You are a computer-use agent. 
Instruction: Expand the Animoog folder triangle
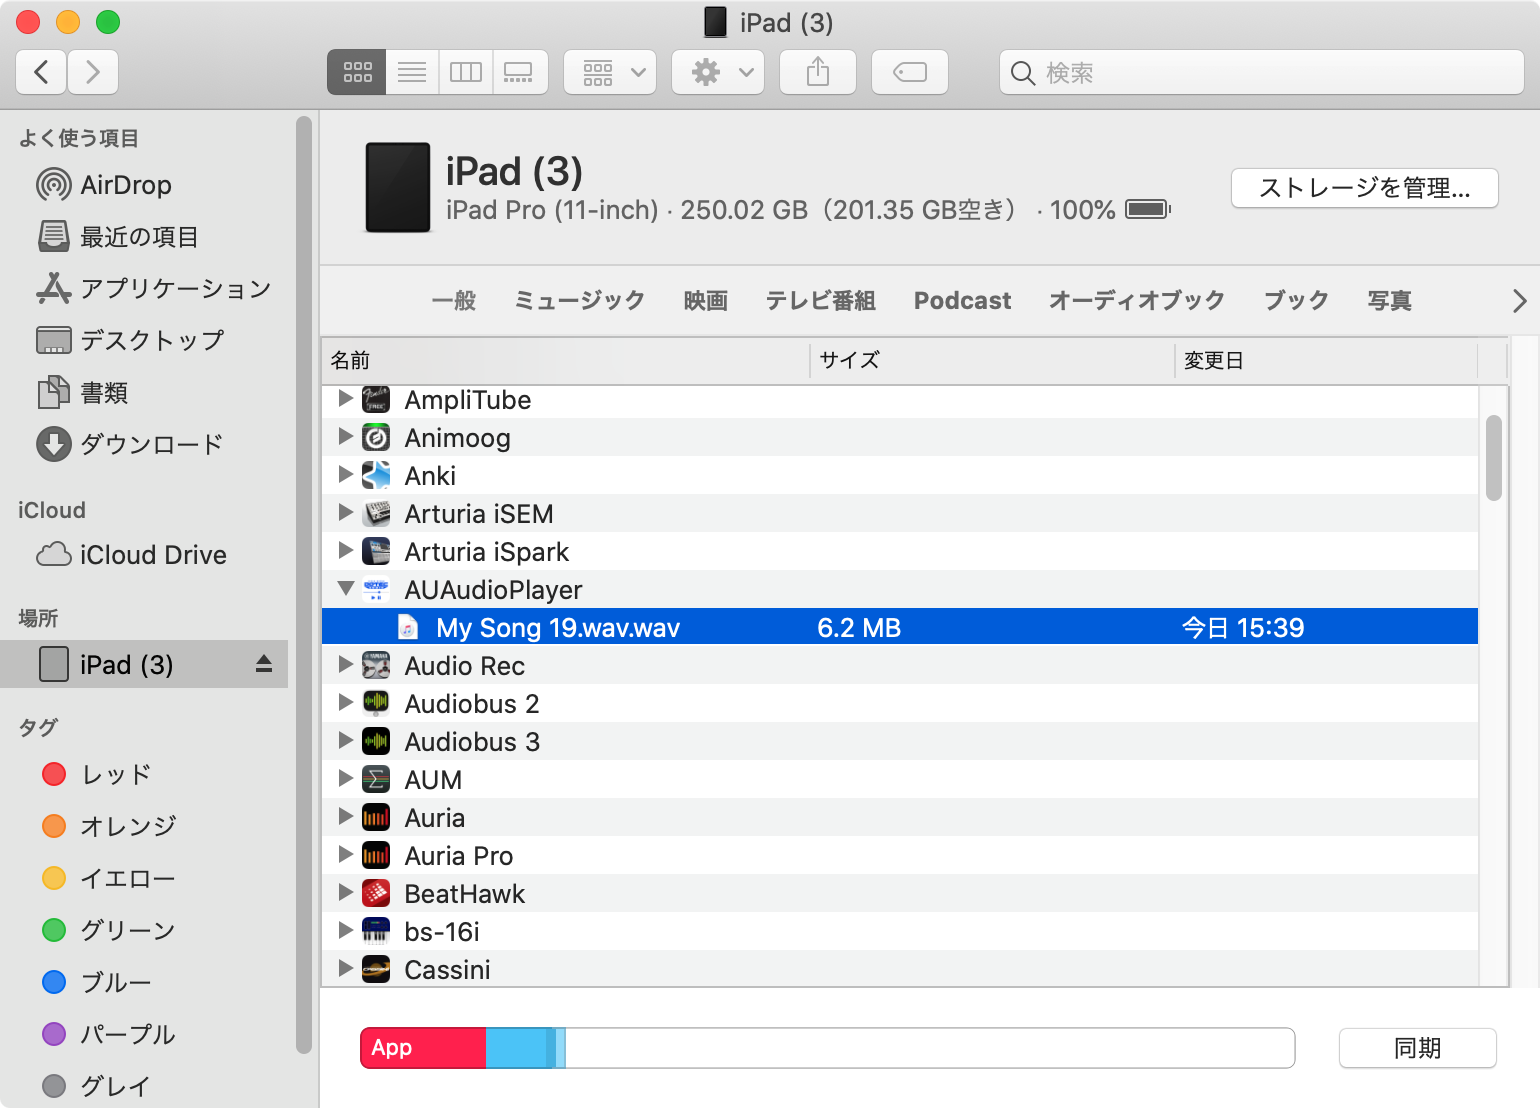[x=346, y=436]
